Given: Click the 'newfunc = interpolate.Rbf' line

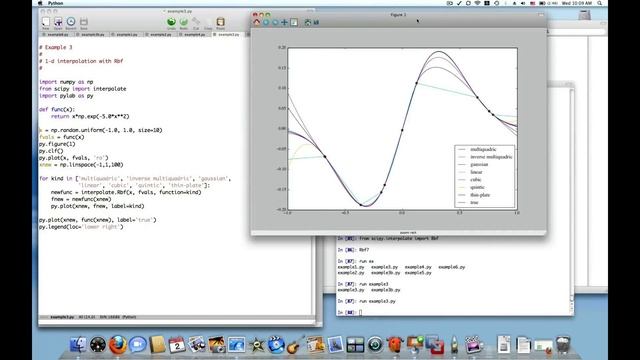Looking at the screenshot, I should coord(126,192).
